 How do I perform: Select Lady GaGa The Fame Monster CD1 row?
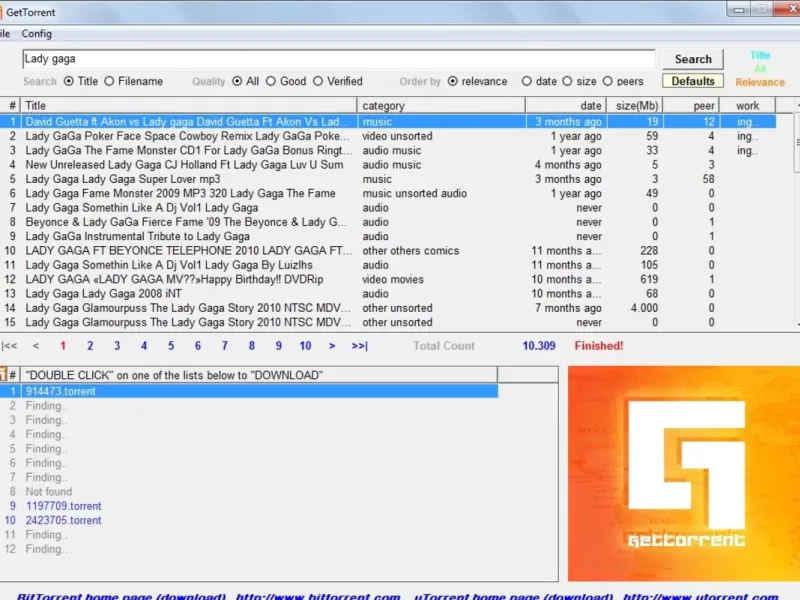[x=388, y=150]
